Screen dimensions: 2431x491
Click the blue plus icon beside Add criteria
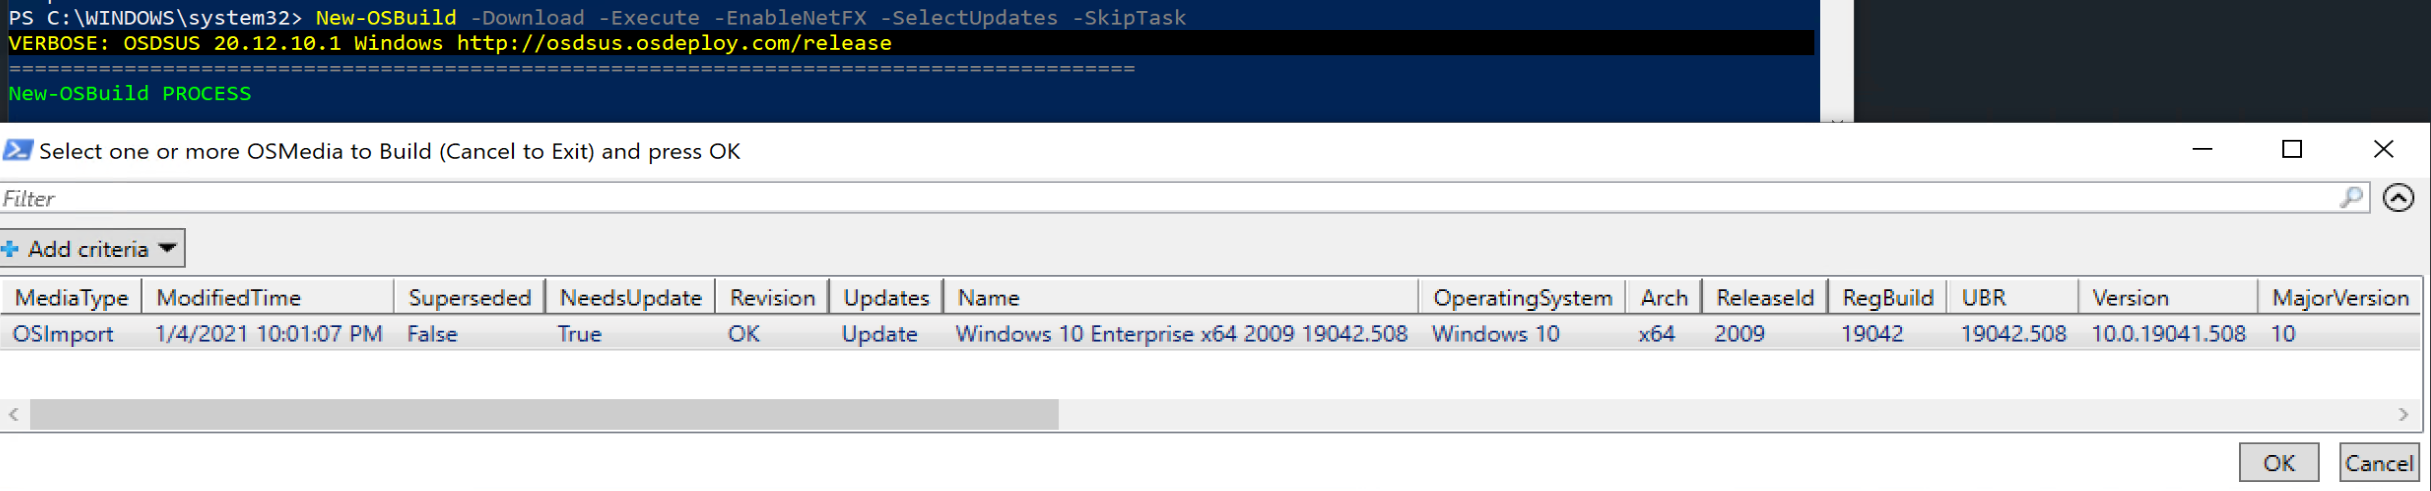11,249
